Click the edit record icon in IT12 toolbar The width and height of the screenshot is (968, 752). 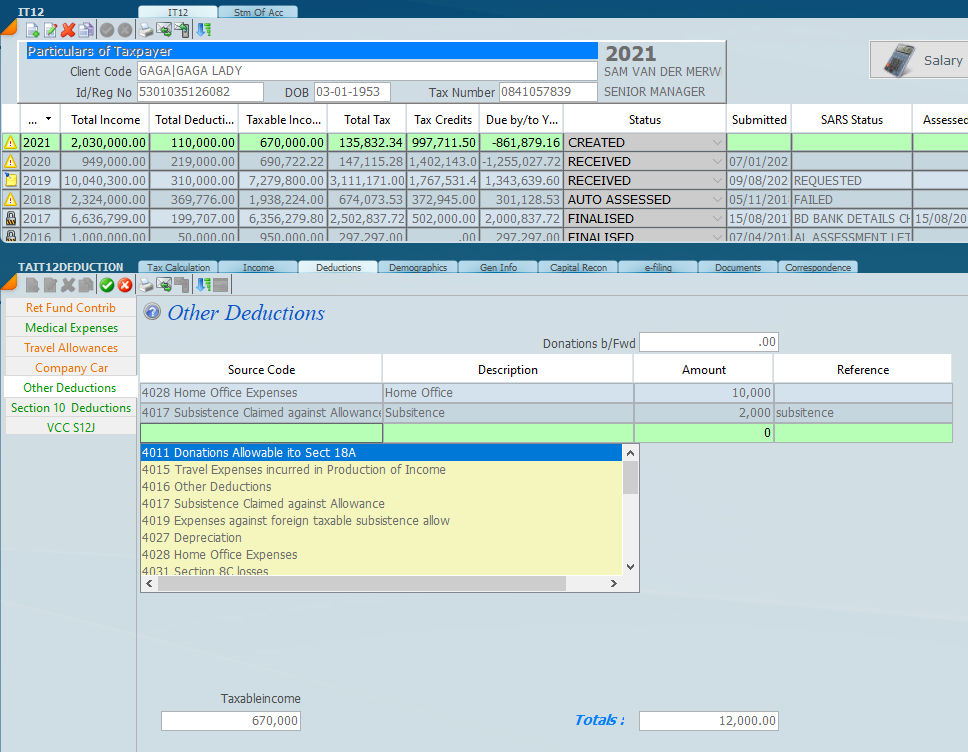click(50, 30)
